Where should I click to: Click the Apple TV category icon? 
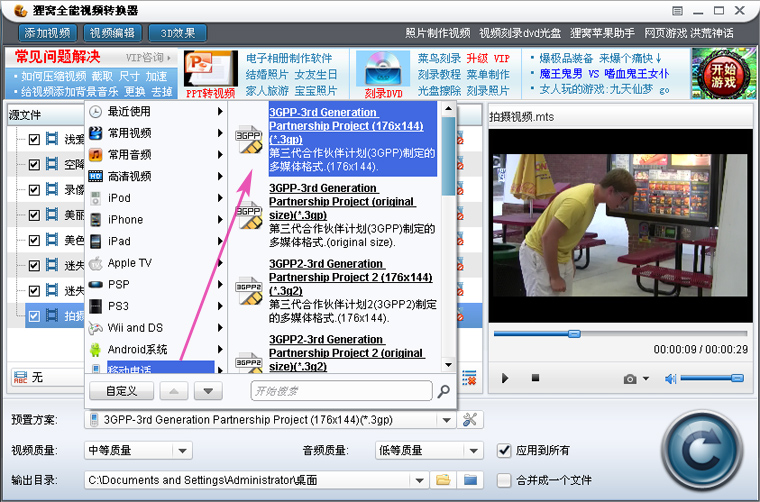point(96,263)
